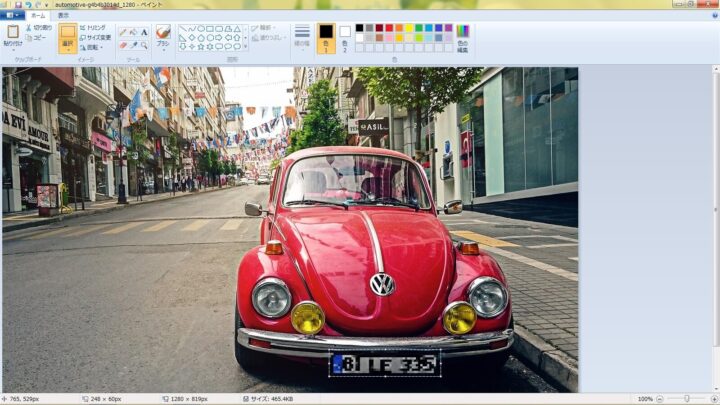Click the Brushes tool icon
The height and width of the screenshot is (405, 720).
pyautogui.click(x=163, y=32)
